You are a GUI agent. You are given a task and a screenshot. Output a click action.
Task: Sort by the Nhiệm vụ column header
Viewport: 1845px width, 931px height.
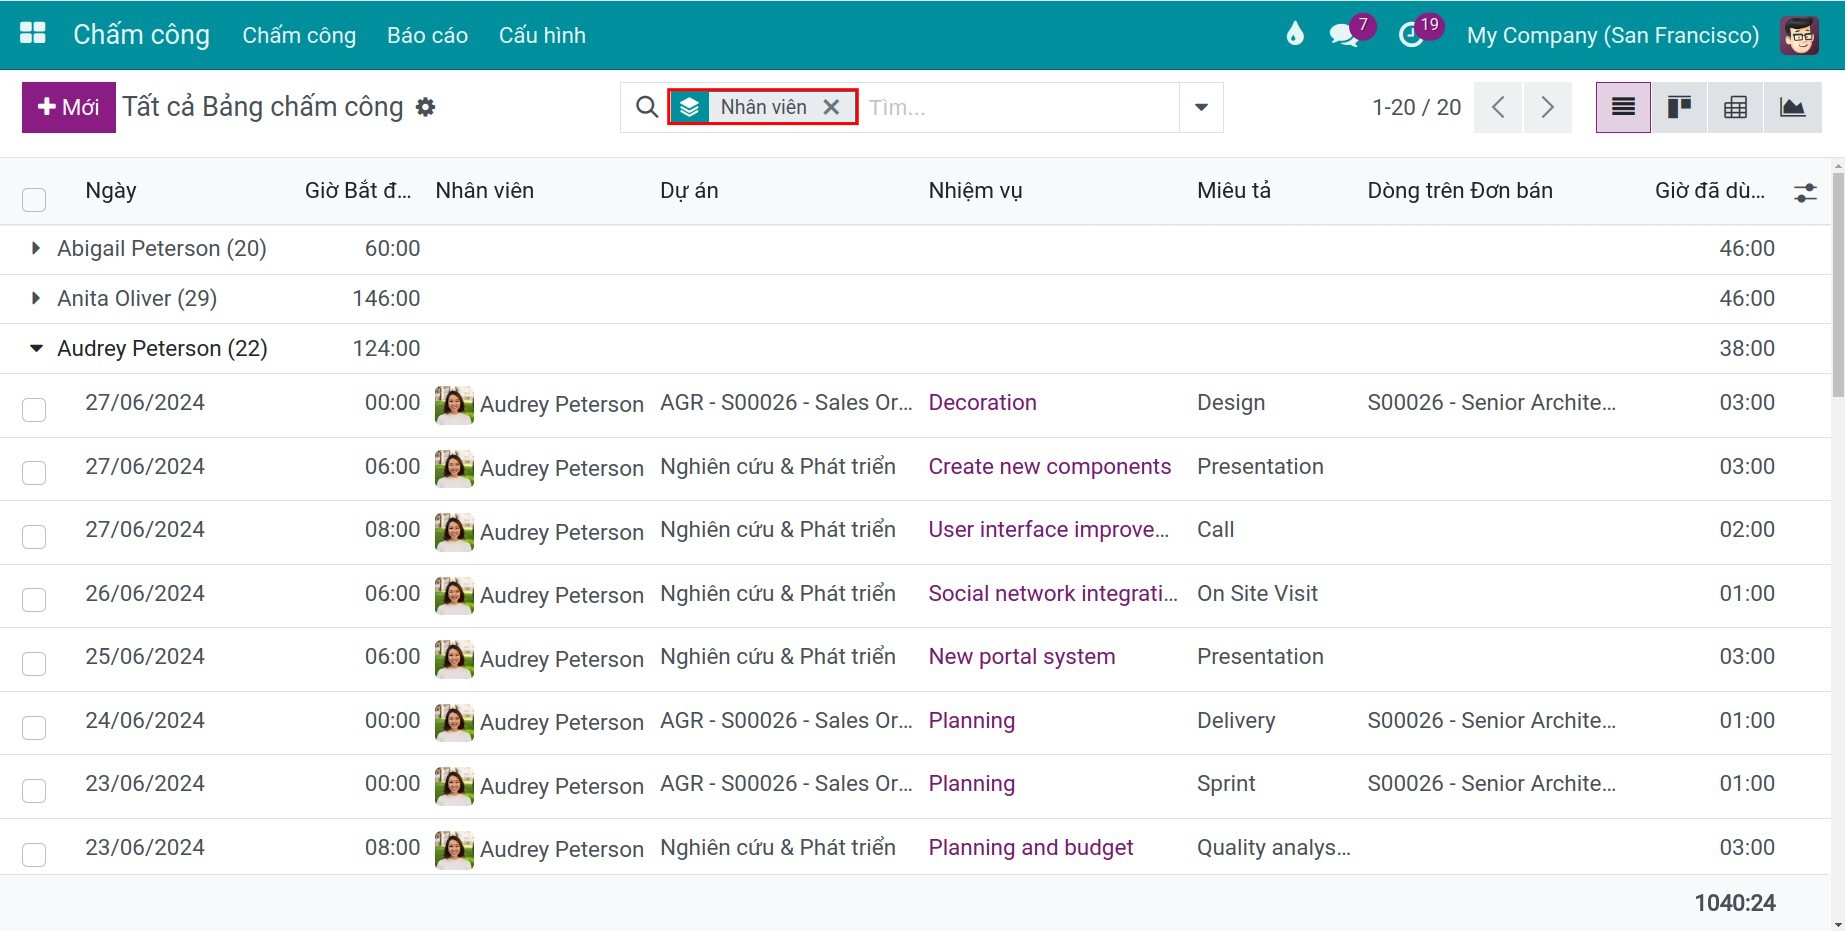pos(975,190)
